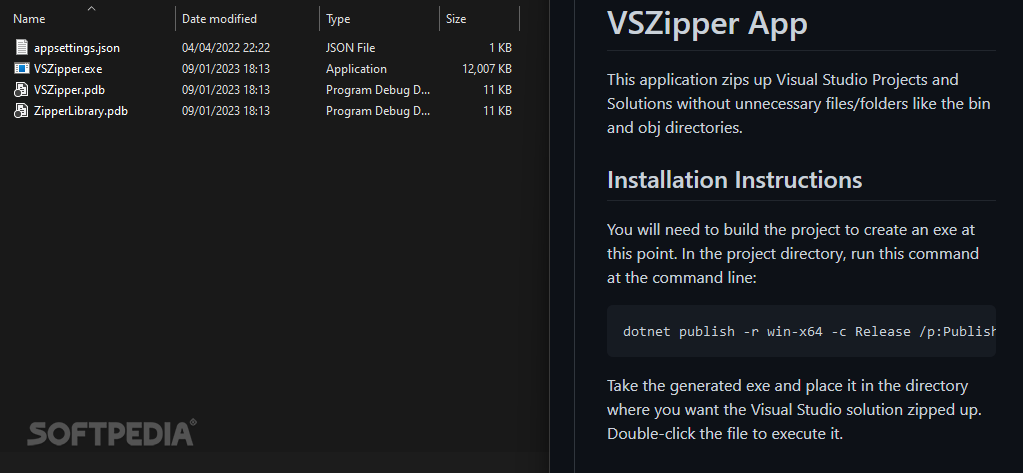Click the Application type entry for VSZipper.exe
This screenshot has height=473, width=1023.
tap(356, 69)
